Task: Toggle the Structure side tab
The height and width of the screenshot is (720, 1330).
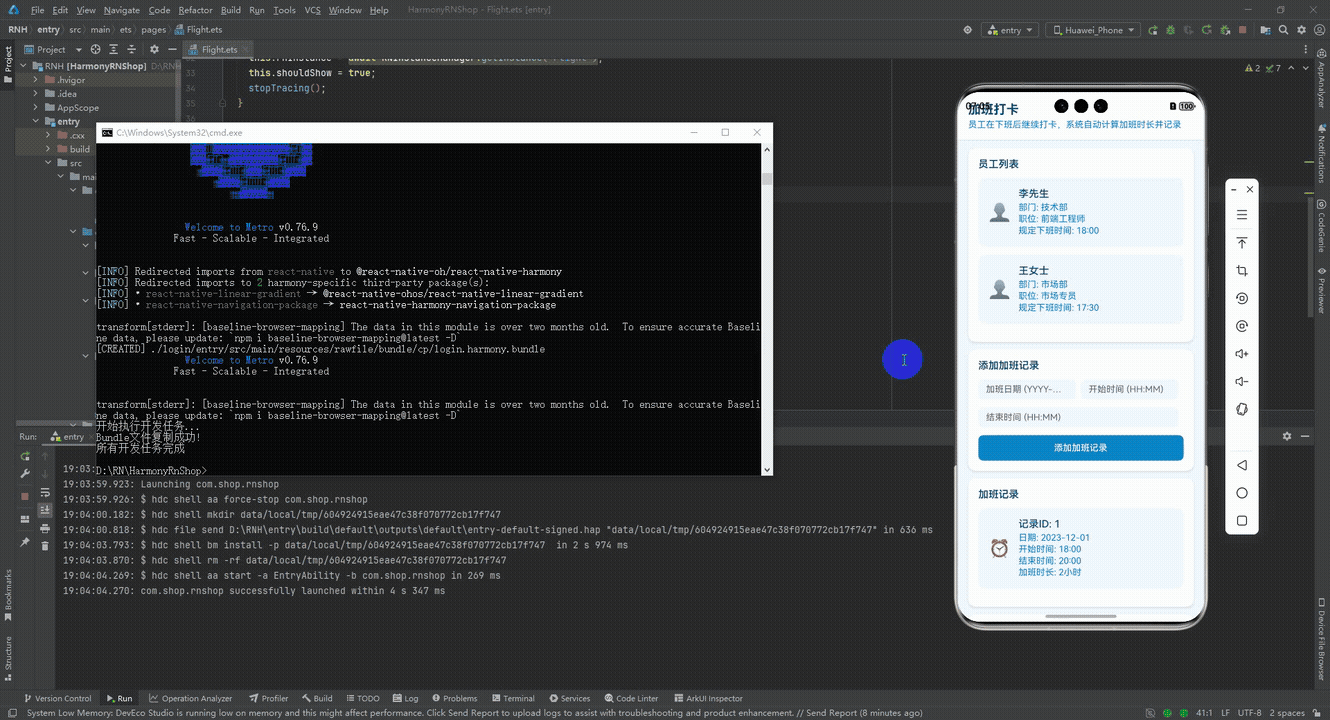Action: click(x=8, y=656)
